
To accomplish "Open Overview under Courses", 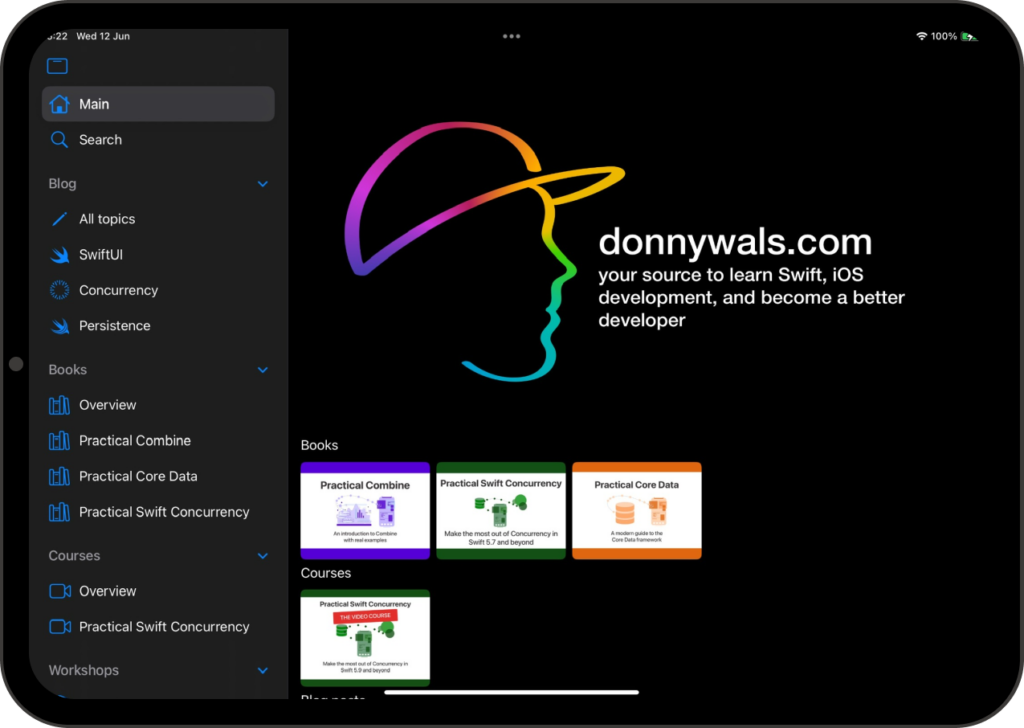I will point(158,591).
